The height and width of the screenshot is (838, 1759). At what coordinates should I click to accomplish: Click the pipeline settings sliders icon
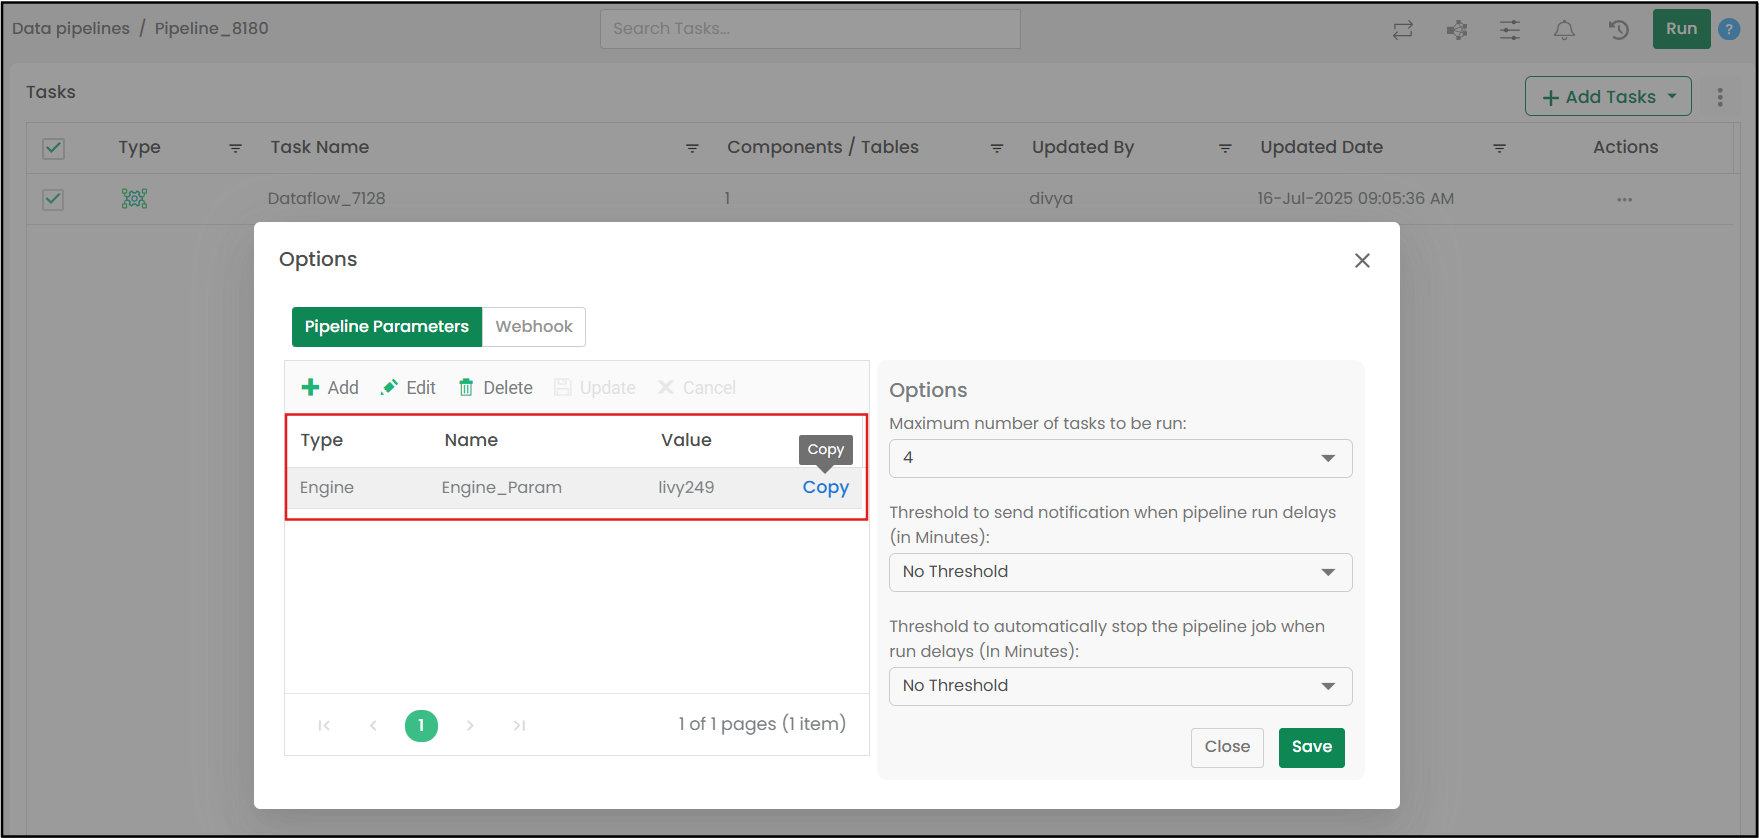point(1510,30)
